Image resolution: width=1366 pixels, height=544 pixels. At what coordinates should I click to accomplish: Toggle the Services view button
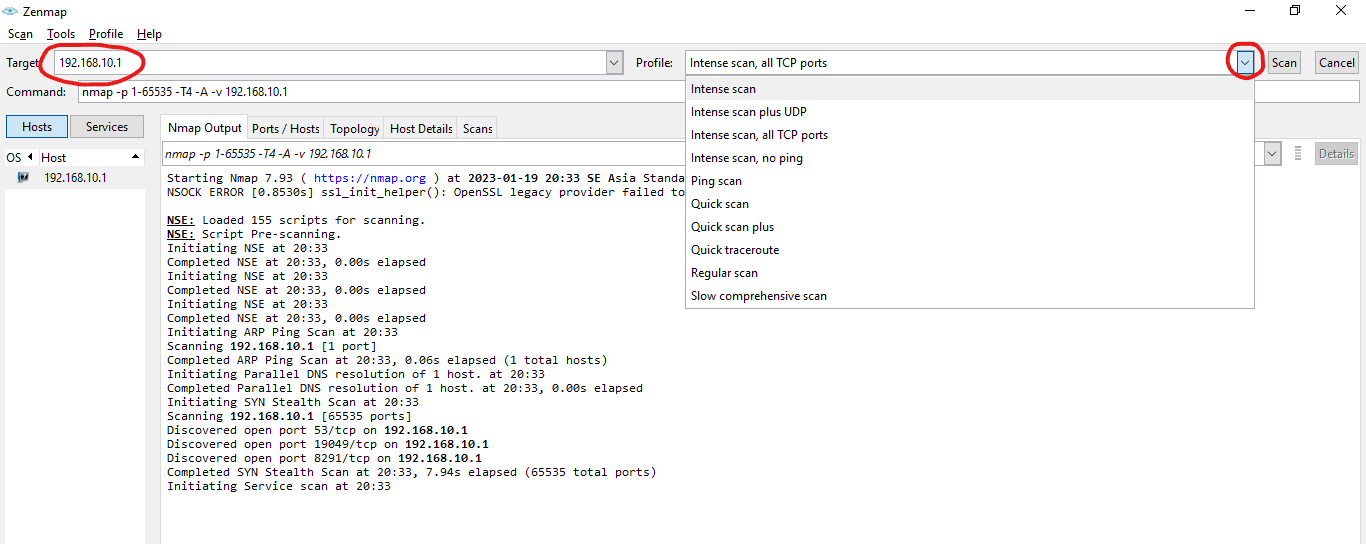[x=107, y=127]
